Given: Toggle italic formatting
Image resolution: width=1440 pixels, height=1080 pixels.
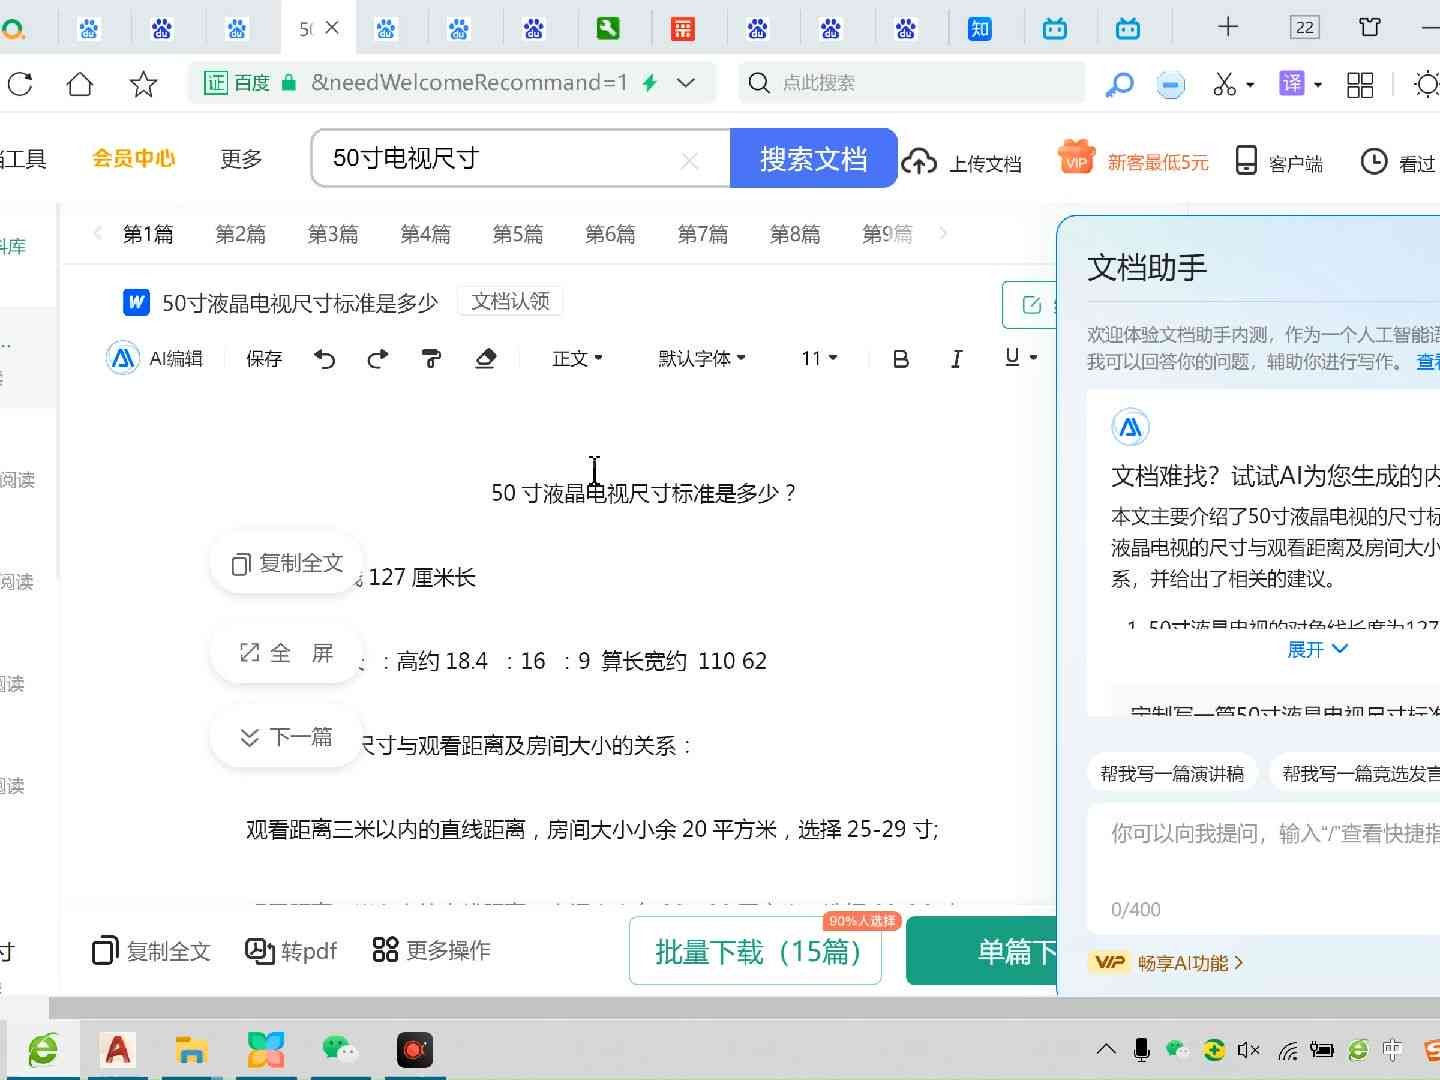Looking at the screenshot, I should coord(956,359).
